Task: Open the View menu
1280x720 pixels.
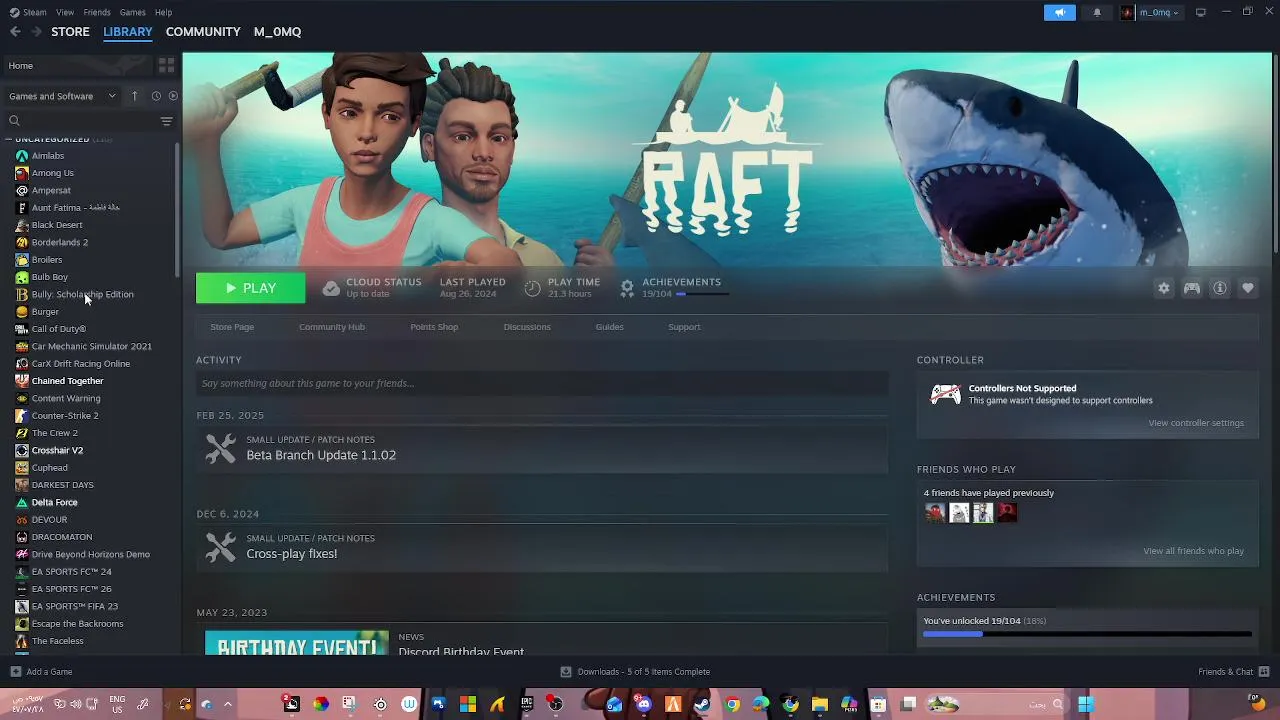Action: (65, 12)
